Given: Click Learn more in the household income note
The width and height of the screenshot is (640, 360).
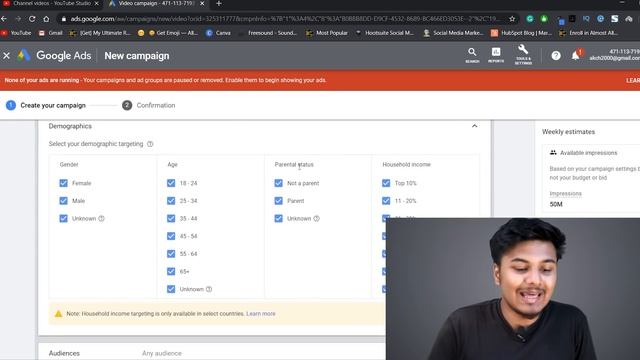Looking at the screenshot, I should [261, 314].
